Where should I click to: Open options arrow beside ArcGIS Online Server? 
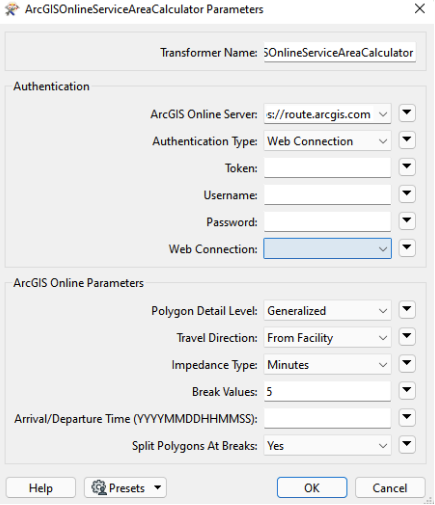(x=407, y=113)
